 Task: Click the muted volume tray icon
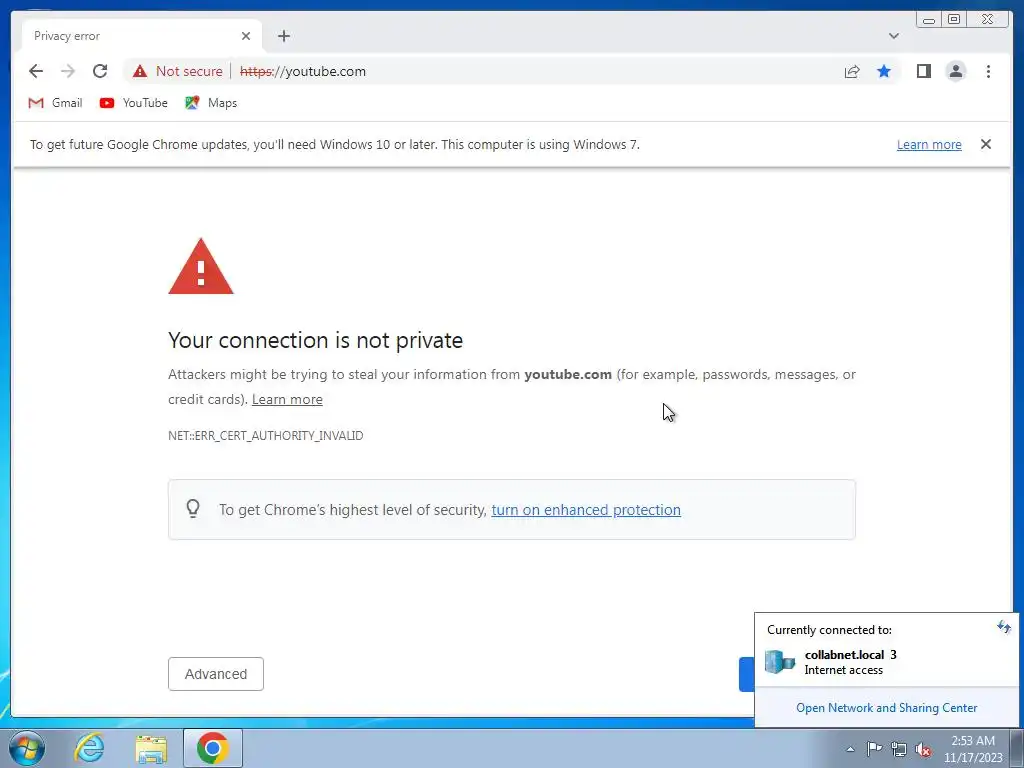click(x=923, y=750)
